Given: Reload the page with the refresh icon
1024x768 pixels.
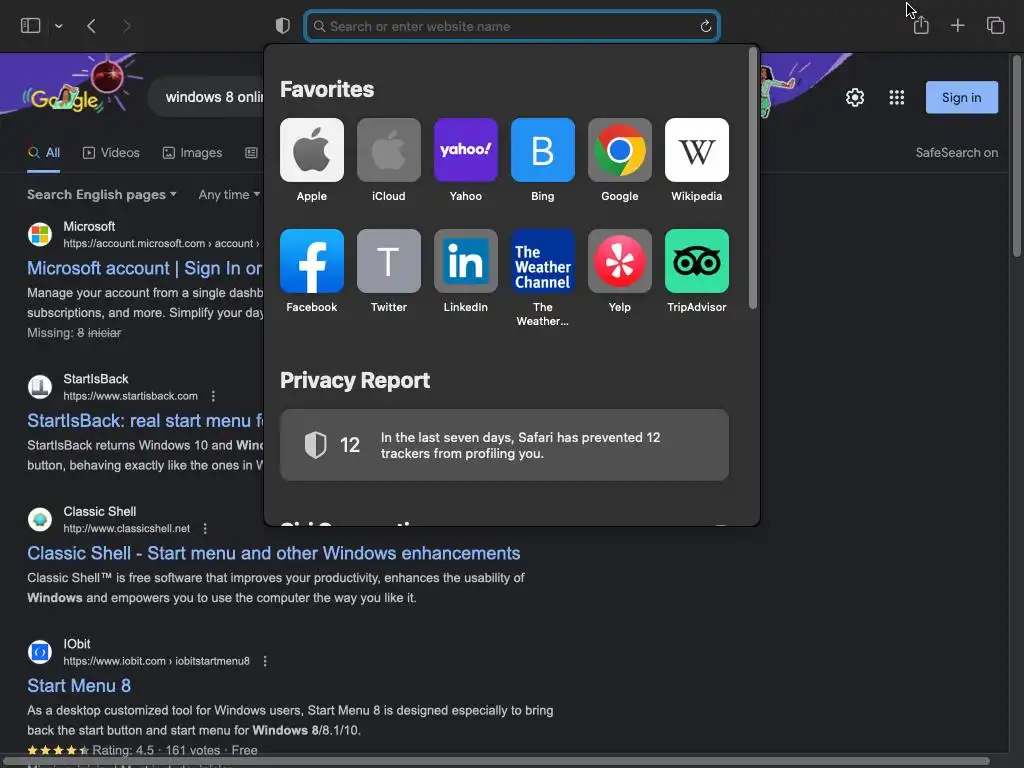Looking at the screenshot, I should pos(705,26).
